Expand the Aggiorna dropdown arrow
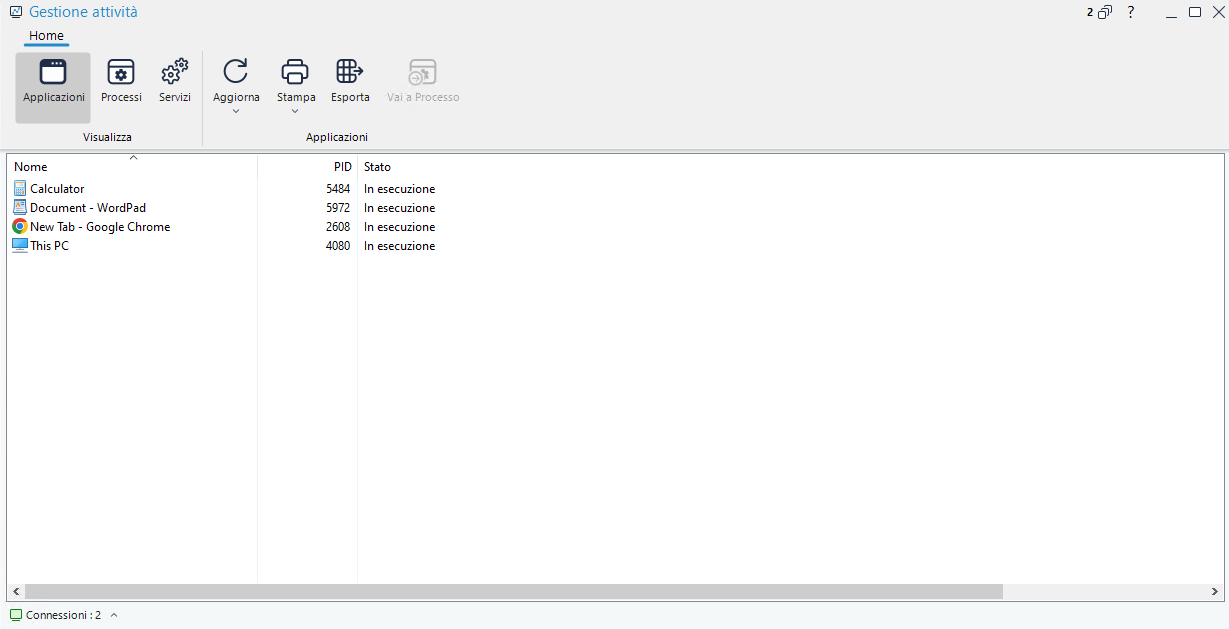The height and width of the screenshot is (629, 1229). pos(236,111)
